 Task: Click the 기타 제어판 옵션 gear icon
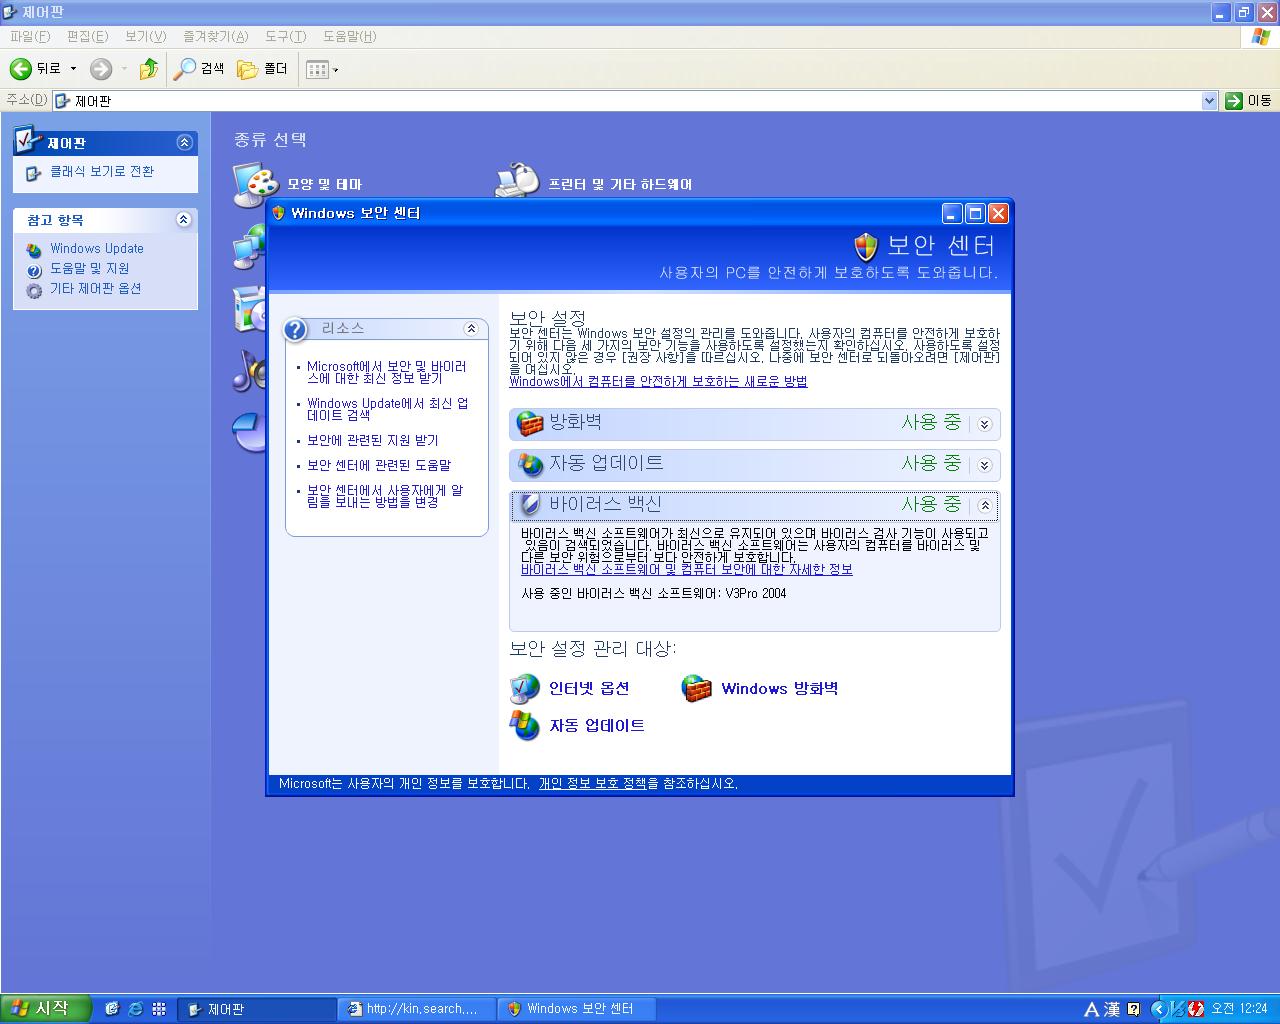click(34, 290)
